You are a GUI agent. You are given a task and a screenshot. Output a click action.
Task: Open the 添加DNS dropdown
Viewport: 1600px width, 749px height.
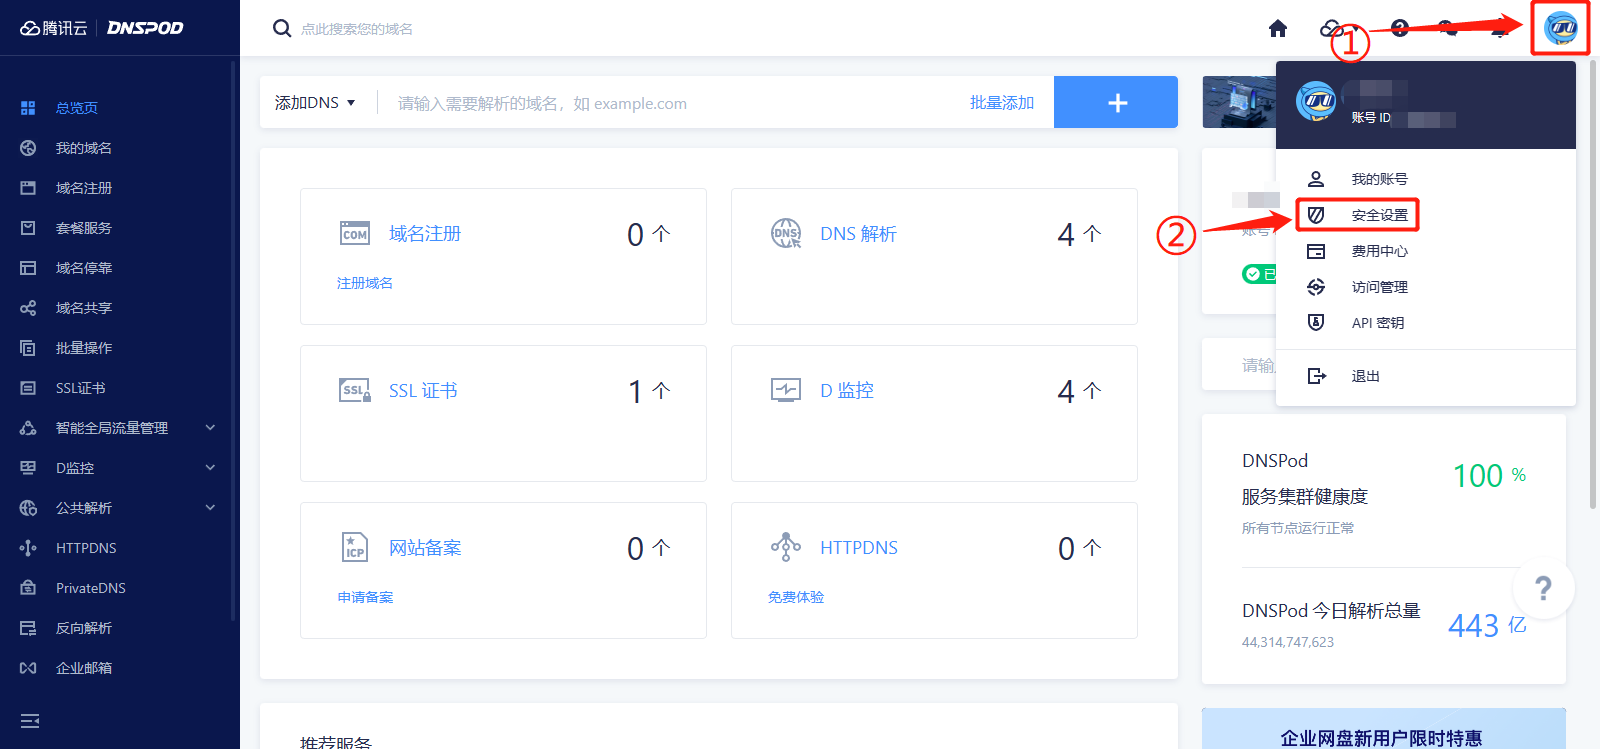click(315, 103)
